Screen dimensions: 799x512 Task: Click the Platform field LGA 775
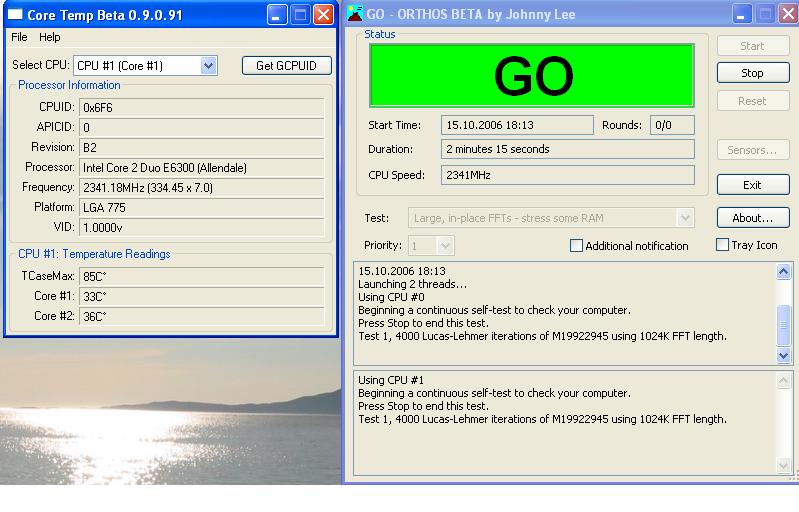[x=202, y=207]
